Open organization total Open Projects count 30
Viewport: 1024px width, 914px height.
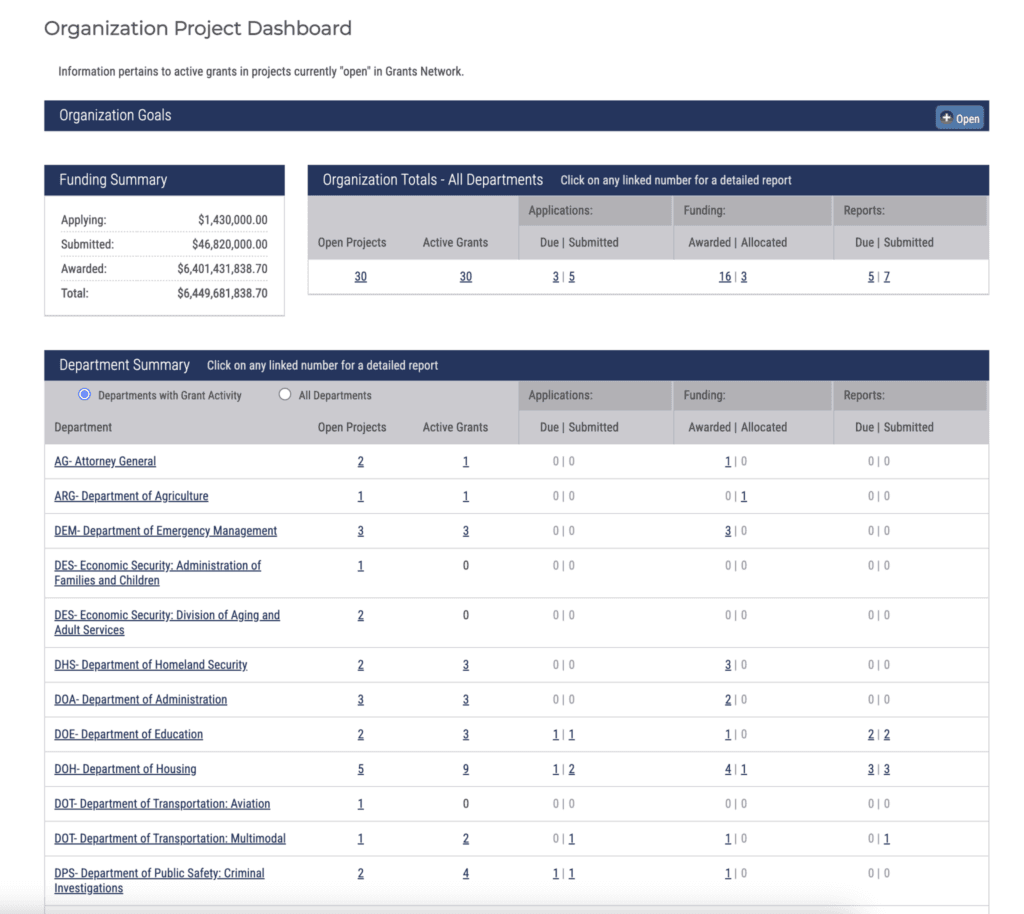pos(360,277)
